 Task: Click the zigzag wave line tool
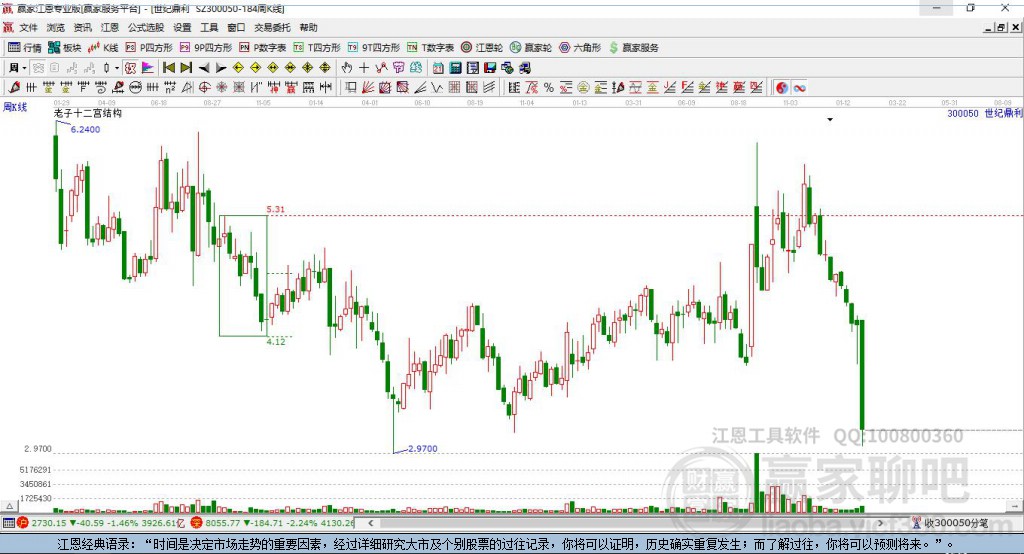point(437,88)
